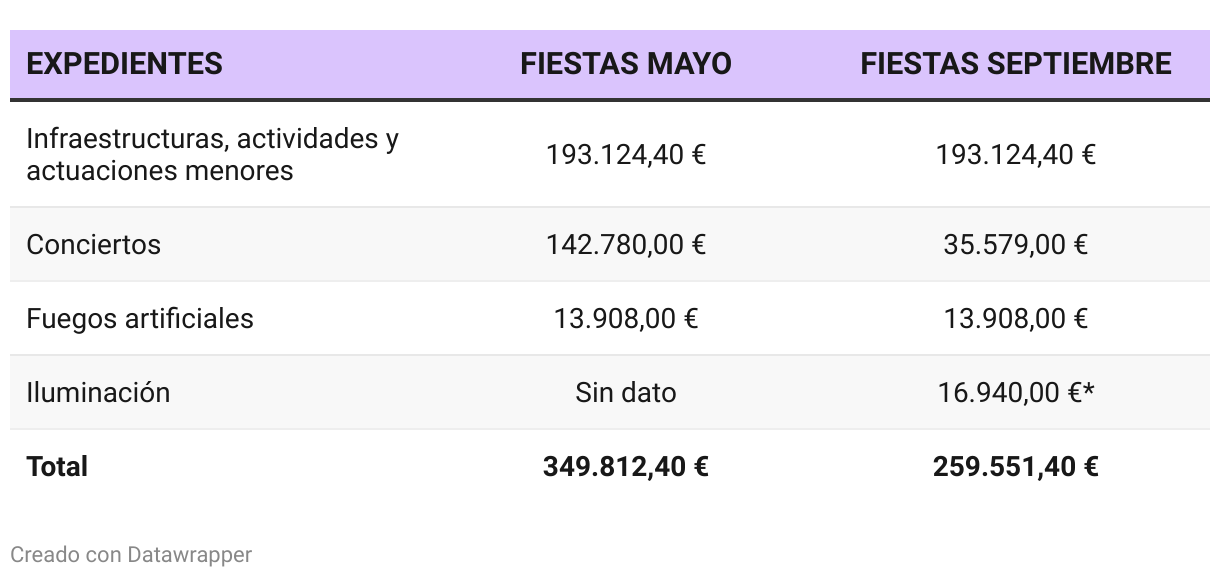Click the 259.551,40 € total for Septiembre
Viewport: 1220px width, 578px height.
[x=1015, y=467]
